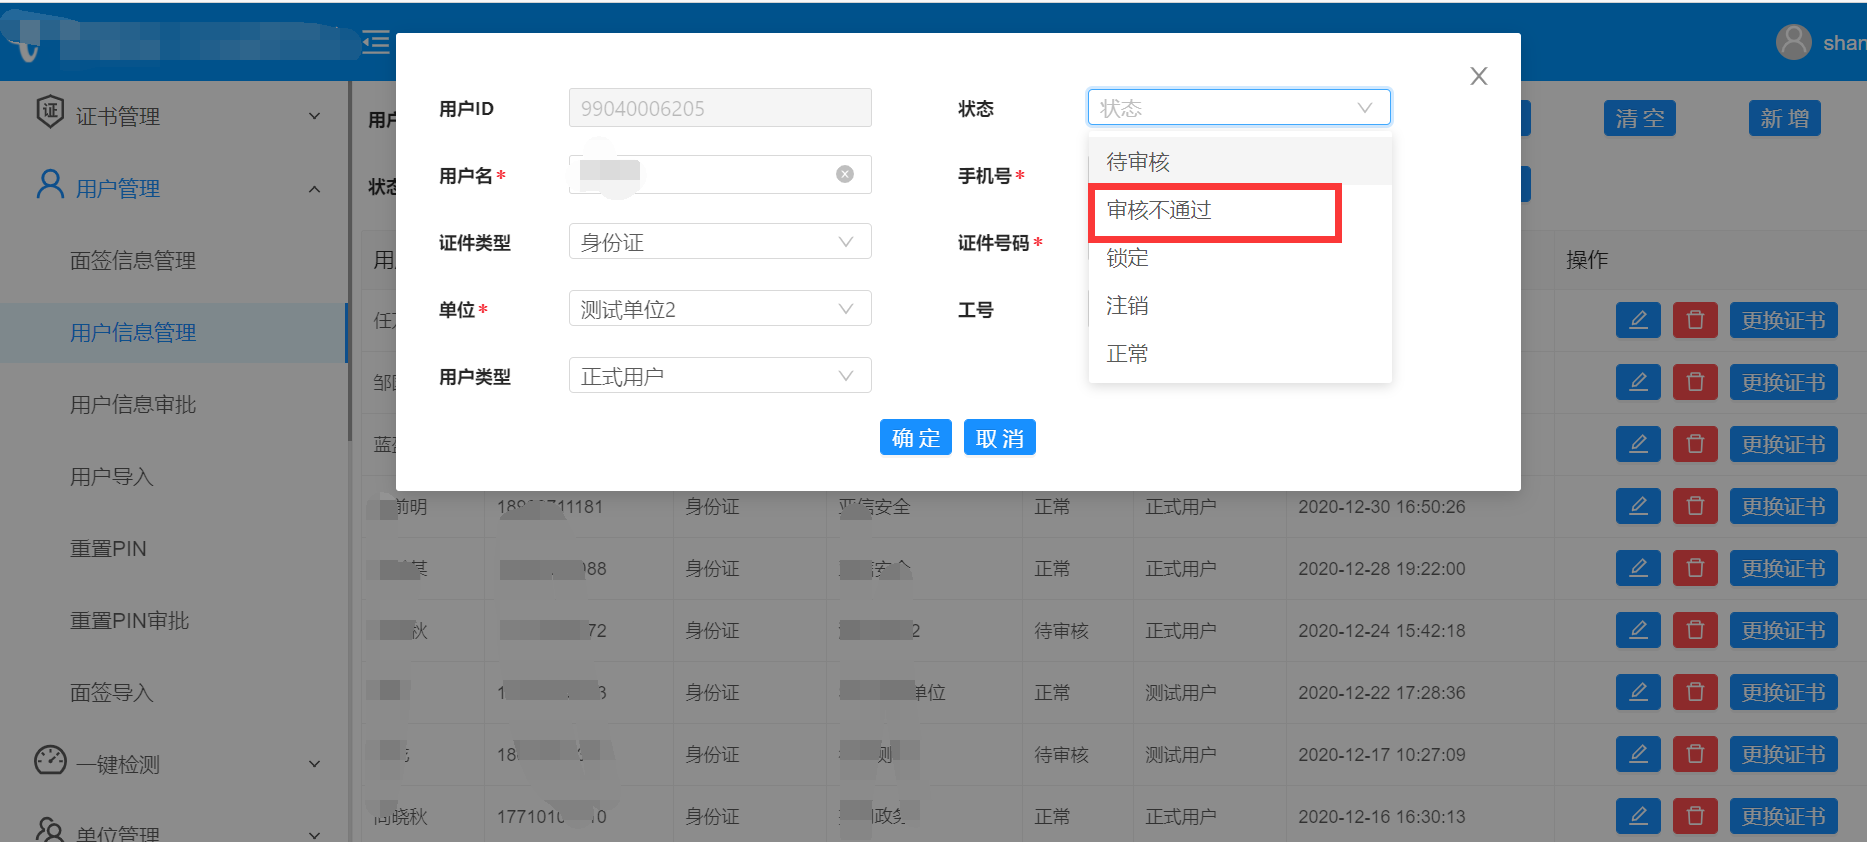This screenshot has height=842, width=1867.
Task: Choose 锁定 in the status dropdown list
Action: click(1127, 258)
